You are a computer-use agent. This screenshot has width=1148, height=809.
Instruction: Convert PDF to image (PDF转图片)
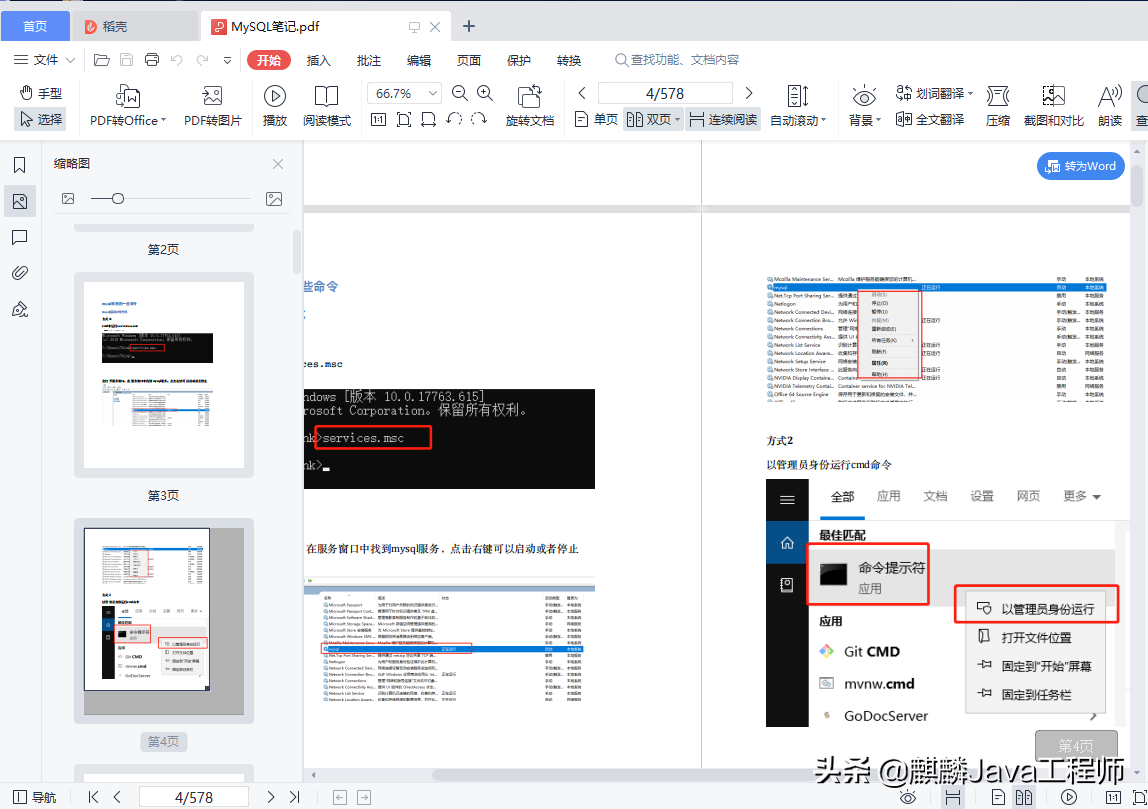click(x=212, y=106)
